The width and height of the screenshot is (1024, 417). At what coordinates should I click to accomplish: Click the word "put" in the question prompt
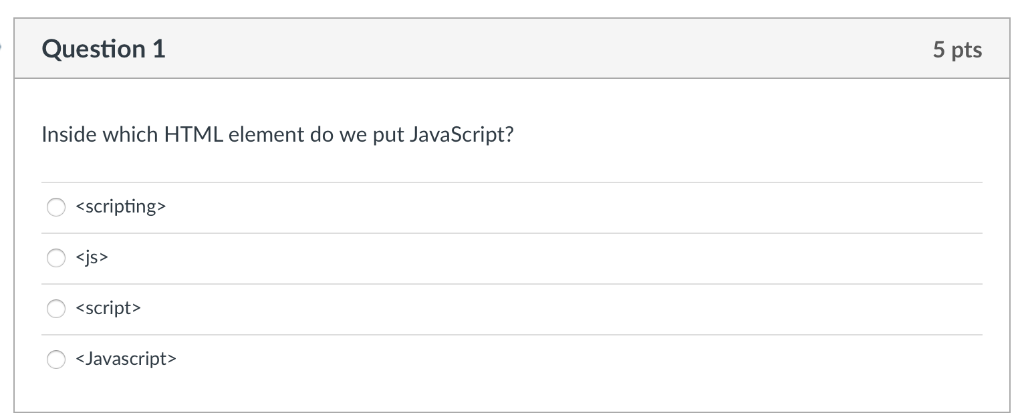tap(388, 136)
